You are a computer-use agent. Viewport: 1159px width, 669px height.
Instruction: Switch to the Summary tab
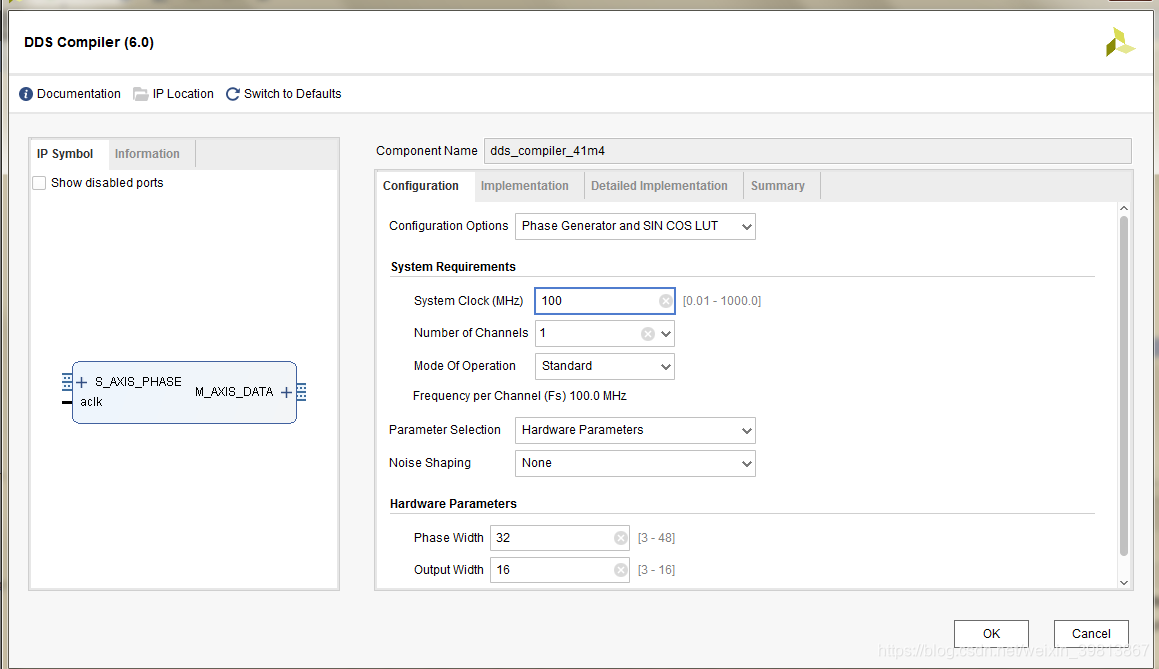point(778,186)
